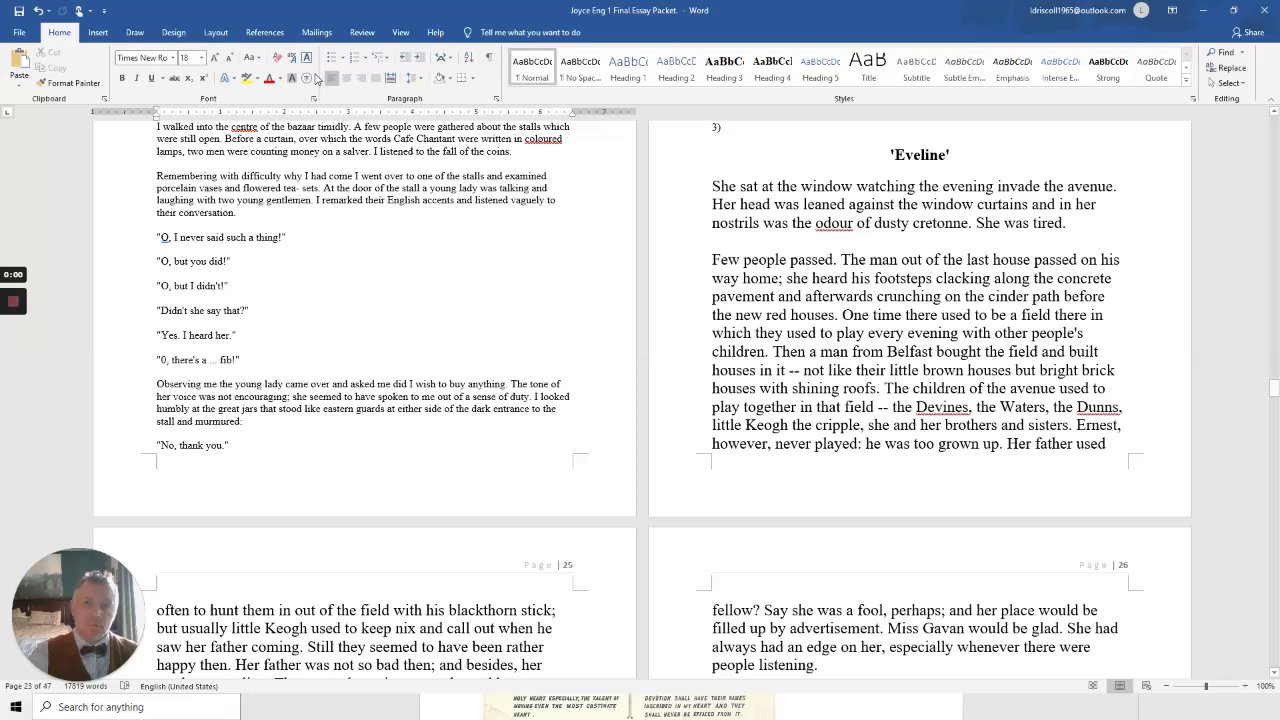
Task: Click the Undo arrow in Quick Access toolbar
Action: [x=39, y=11]
